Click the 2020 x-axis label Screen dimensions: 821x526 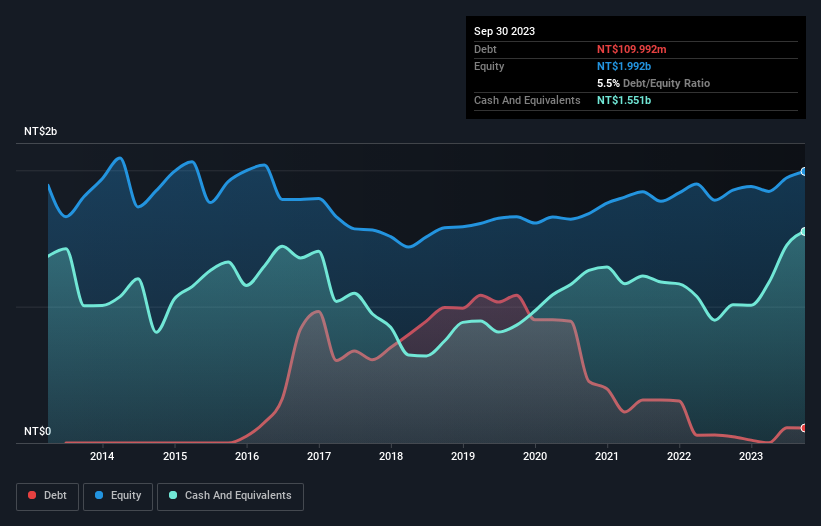point(535,456)
